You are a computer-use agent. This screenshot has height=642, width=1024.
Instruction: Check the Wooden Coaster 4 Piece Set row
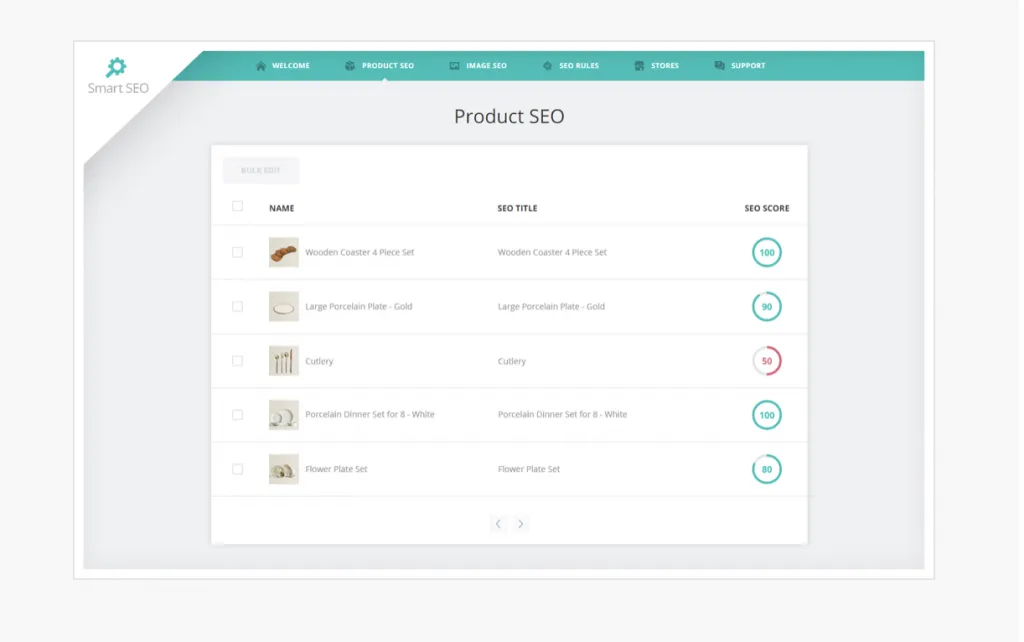click(237, 252)
